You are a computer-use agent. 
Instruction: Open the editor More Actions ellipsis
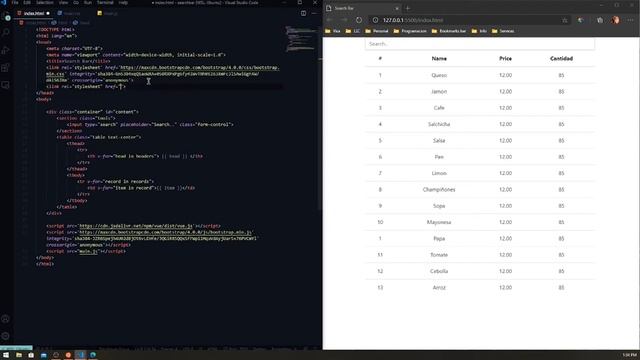314,13
